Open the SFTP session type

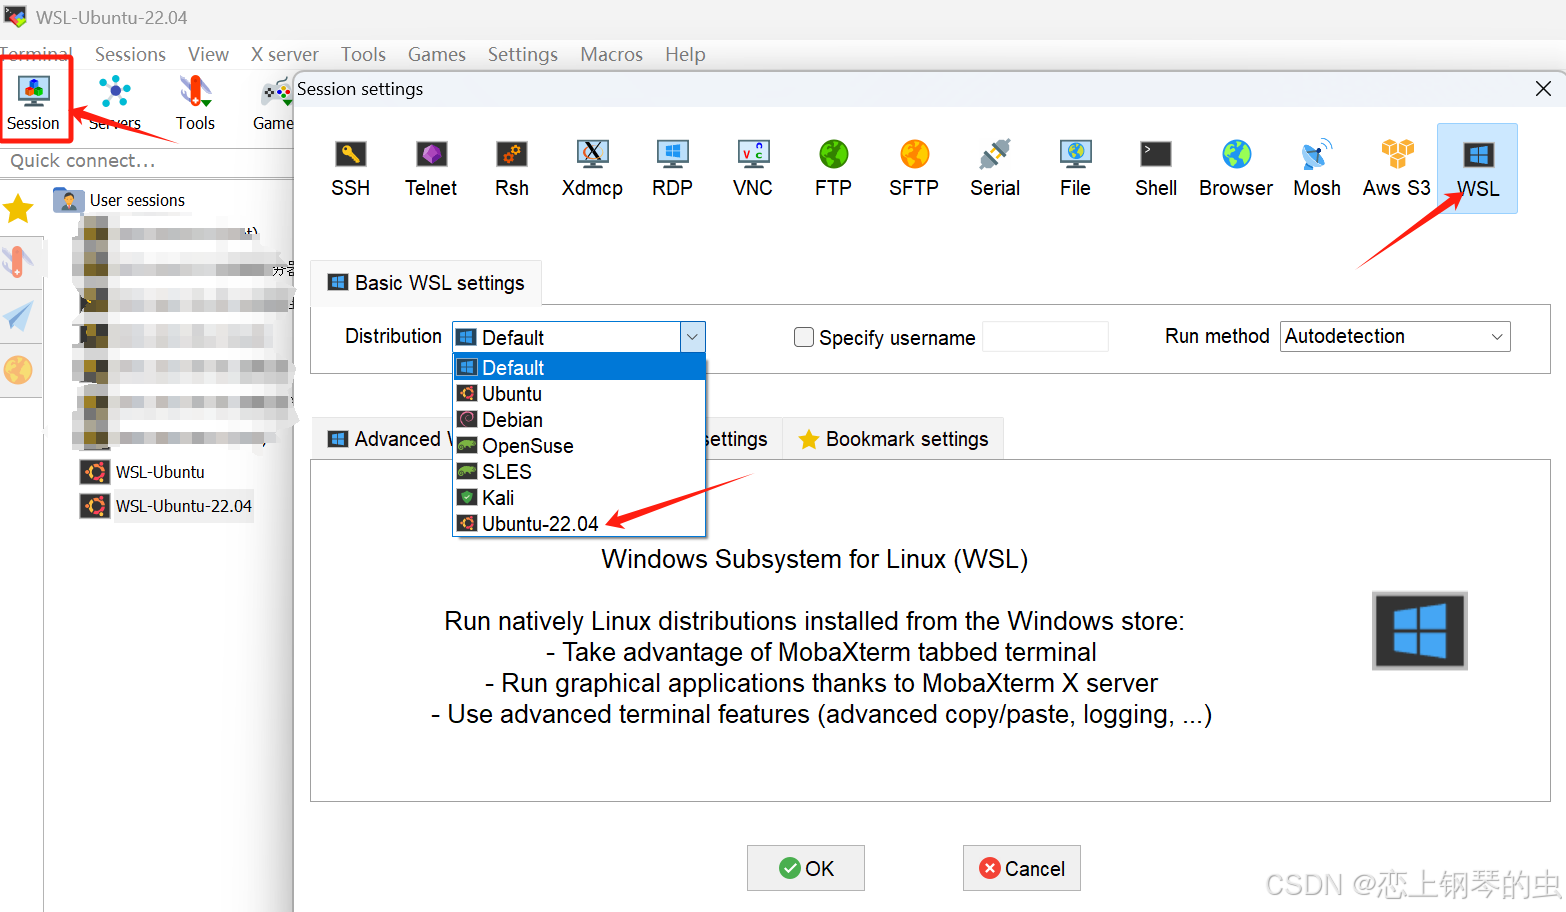pyautogui.click(x=912, y=167)
